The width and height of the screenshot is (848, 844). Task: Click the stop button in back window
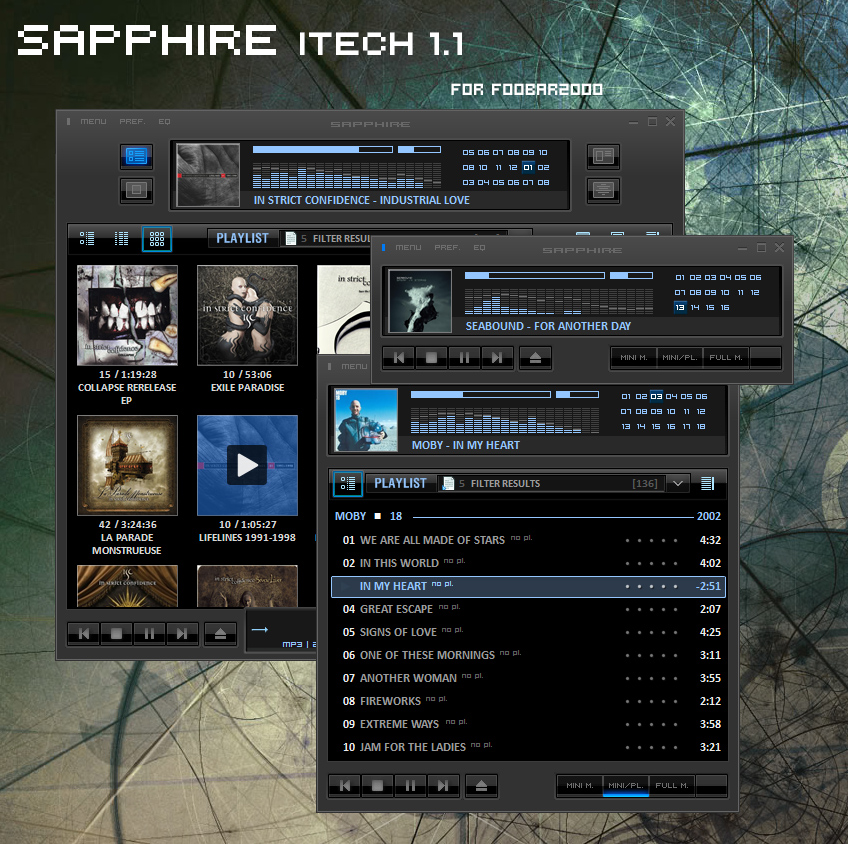(x=116, y=634)
